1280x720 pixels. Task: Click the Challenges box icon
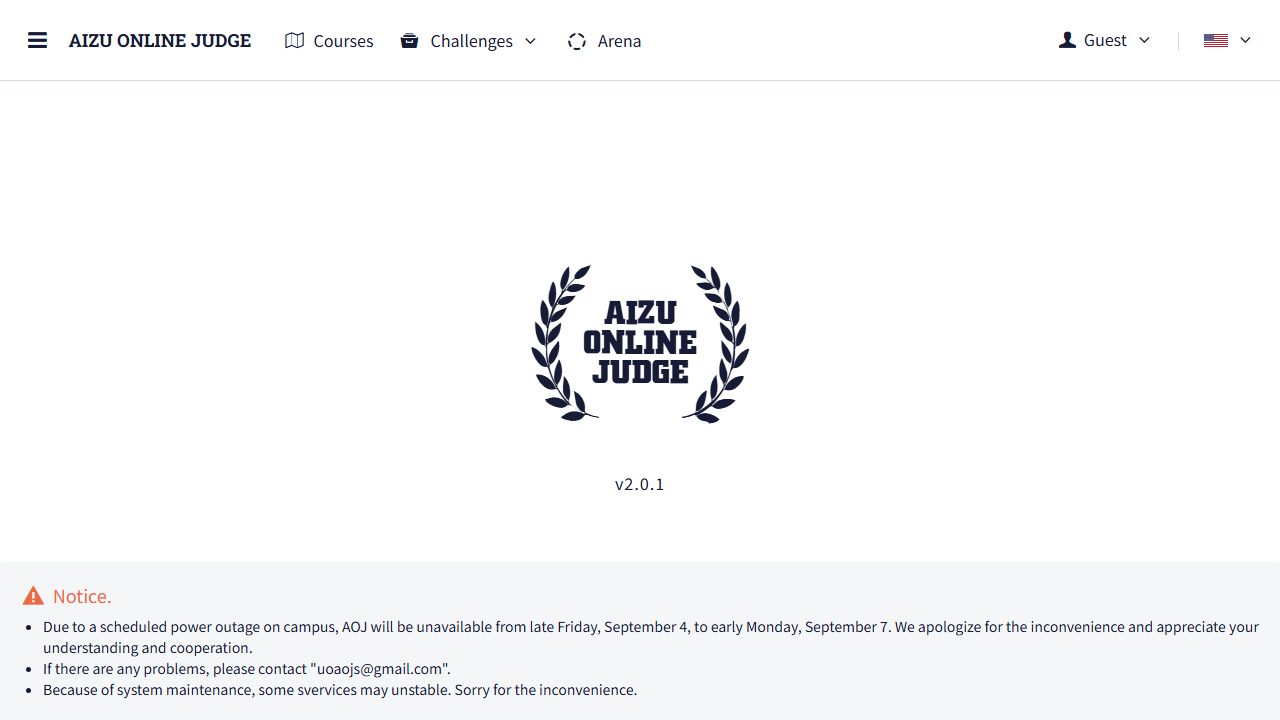pos(409,40)
